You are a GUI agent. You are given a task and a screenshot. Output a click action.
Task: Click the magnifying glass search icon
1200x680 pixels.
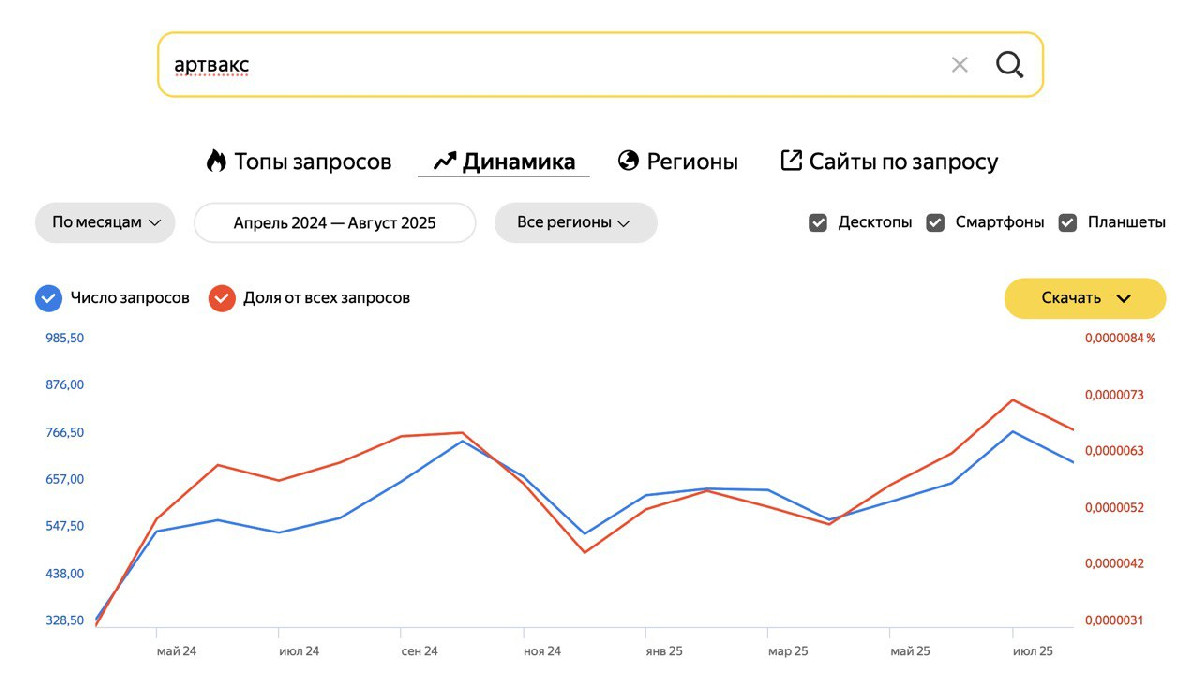pyautogui.click(x=1010, y=65)
